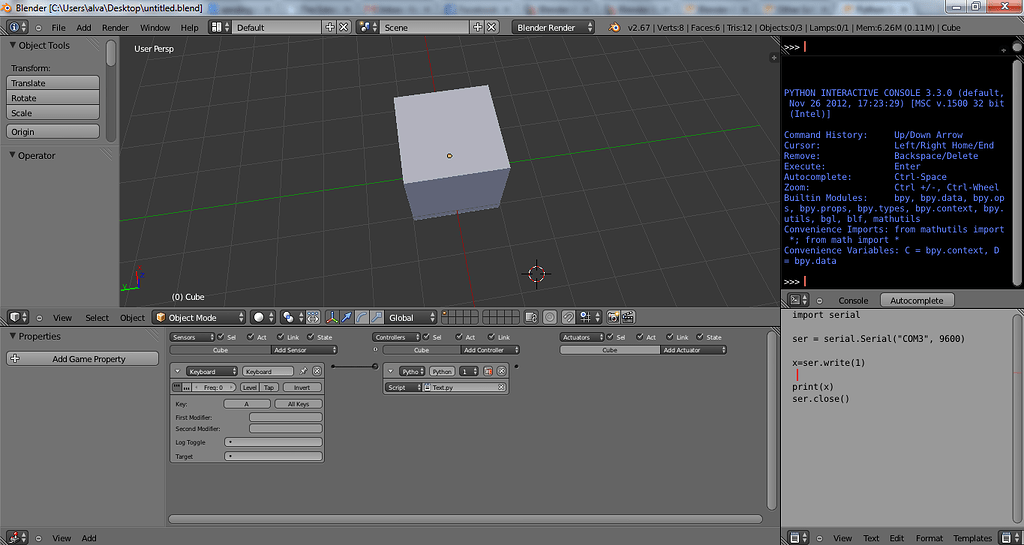1024x545 pixels.
Task: Click the controller priority icon beside state number
Action: point(487,371)
